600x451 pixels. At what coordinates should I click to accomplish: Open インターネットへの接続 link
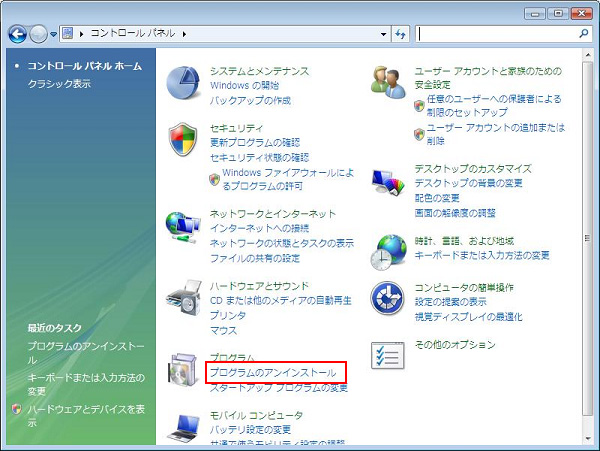click(x=259, y=228)
